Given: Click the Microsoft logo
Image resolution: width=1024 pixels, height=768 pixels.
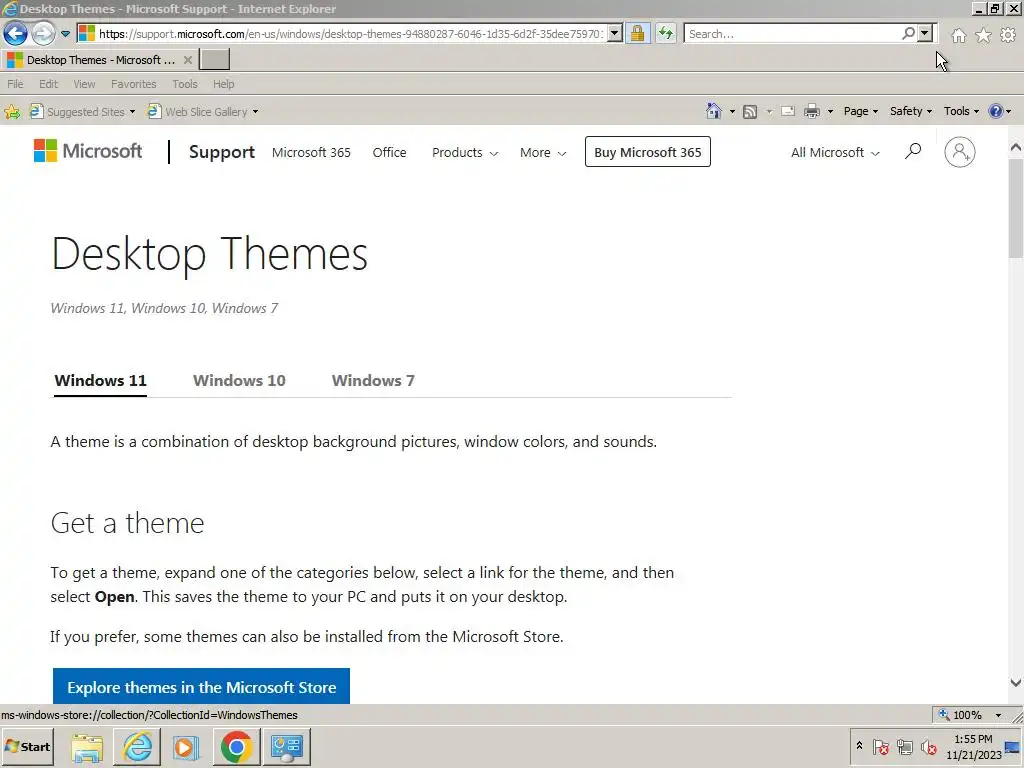Looking at the screenshot, I should click(x=88, y=152).
